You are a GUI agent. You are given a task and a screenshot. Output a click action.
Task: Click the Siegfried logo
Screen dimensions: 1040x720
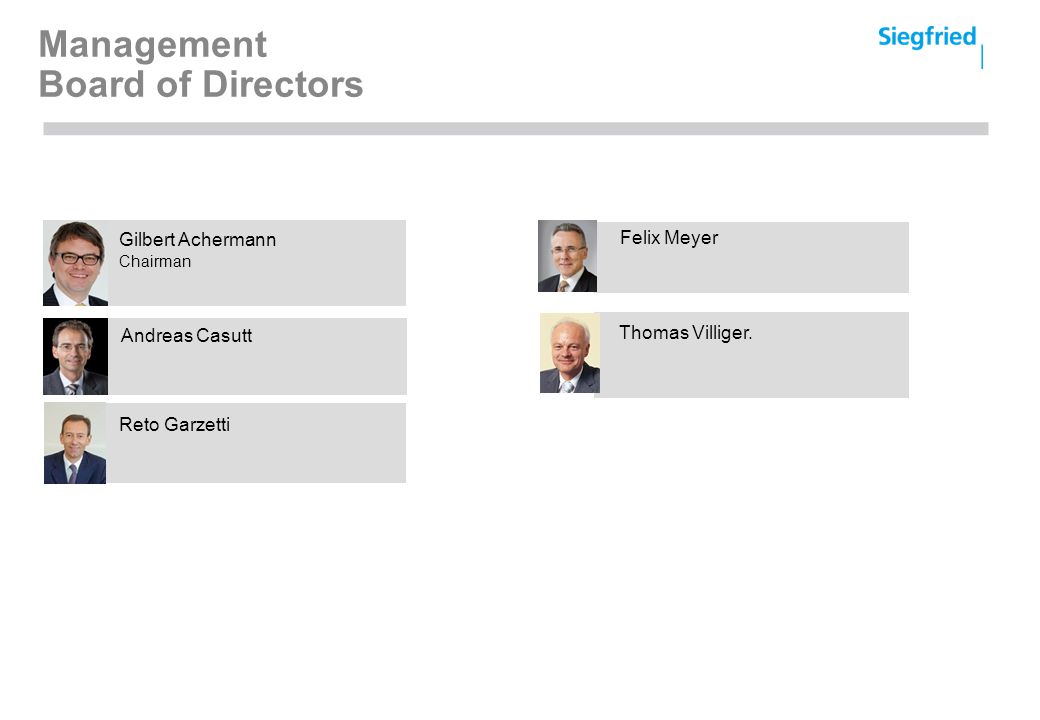coord(927,36)
